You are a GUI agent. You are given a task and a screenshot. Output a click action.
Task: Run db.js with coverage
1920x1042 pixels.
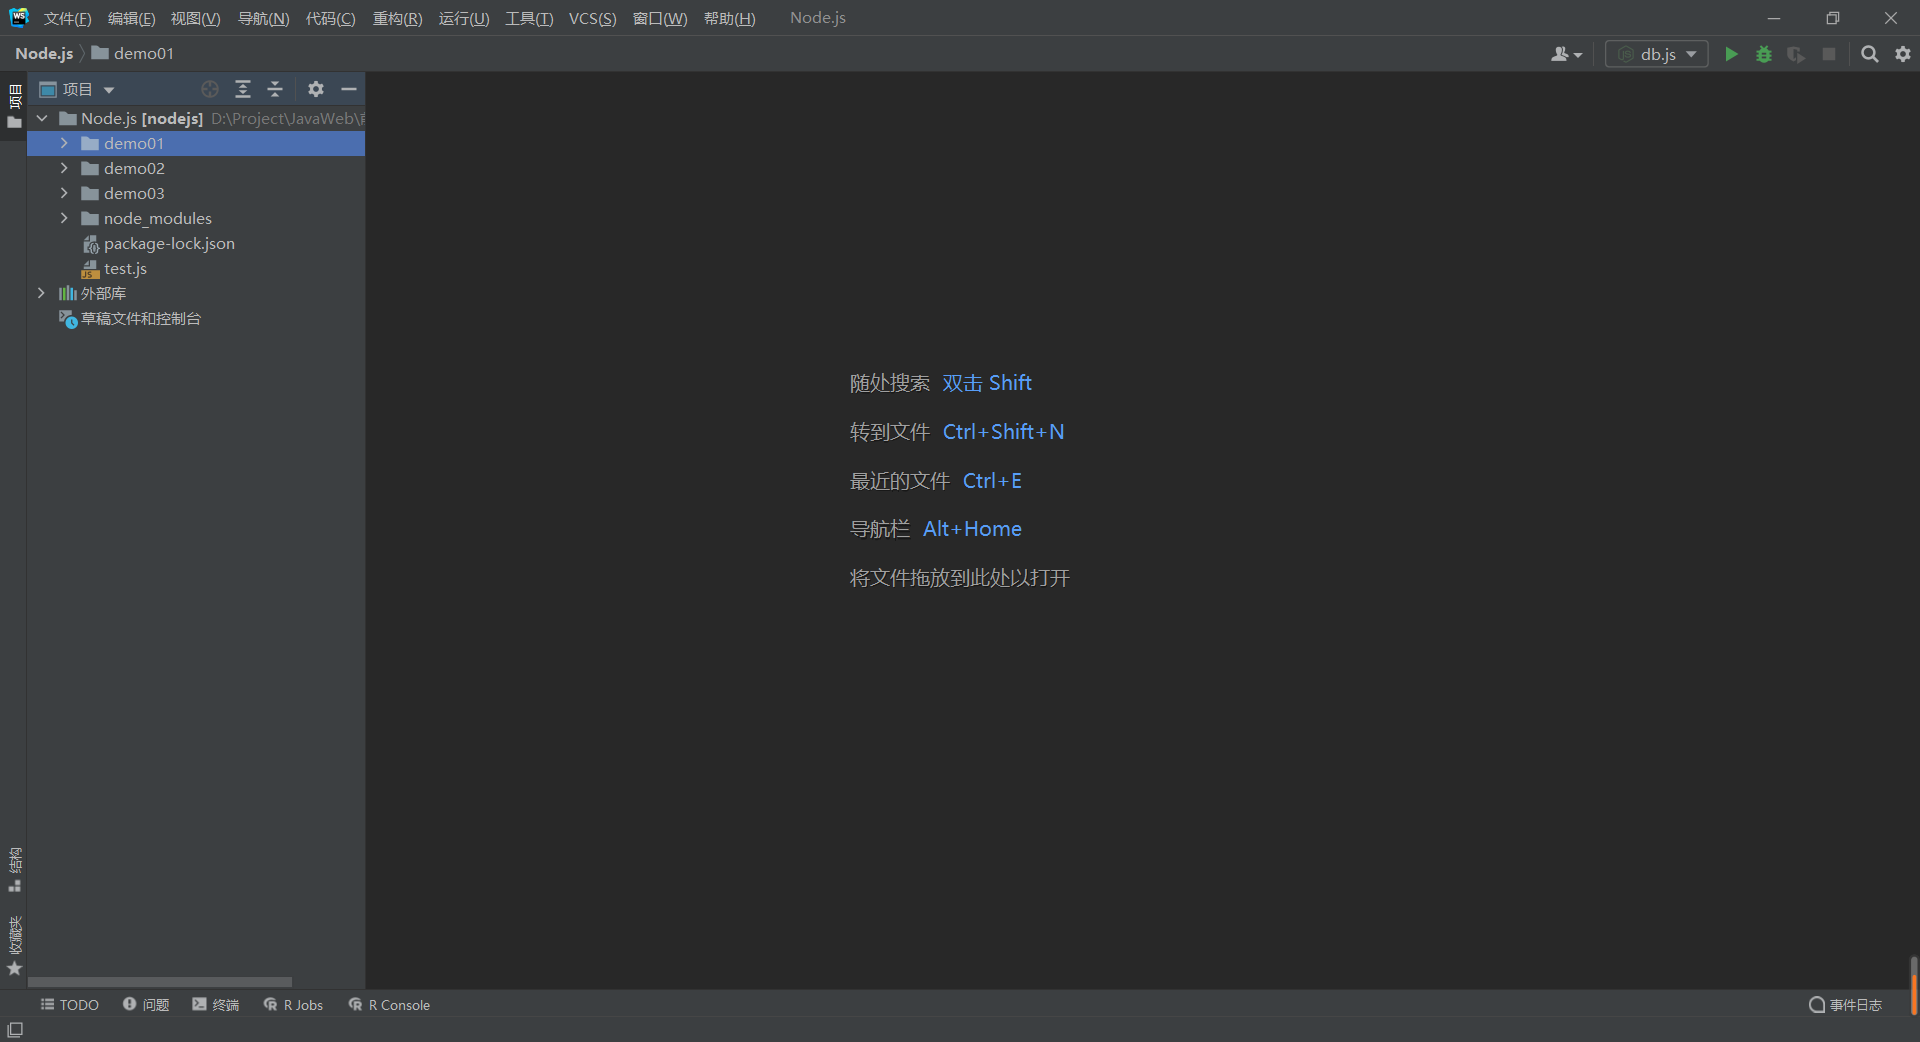1796,55
